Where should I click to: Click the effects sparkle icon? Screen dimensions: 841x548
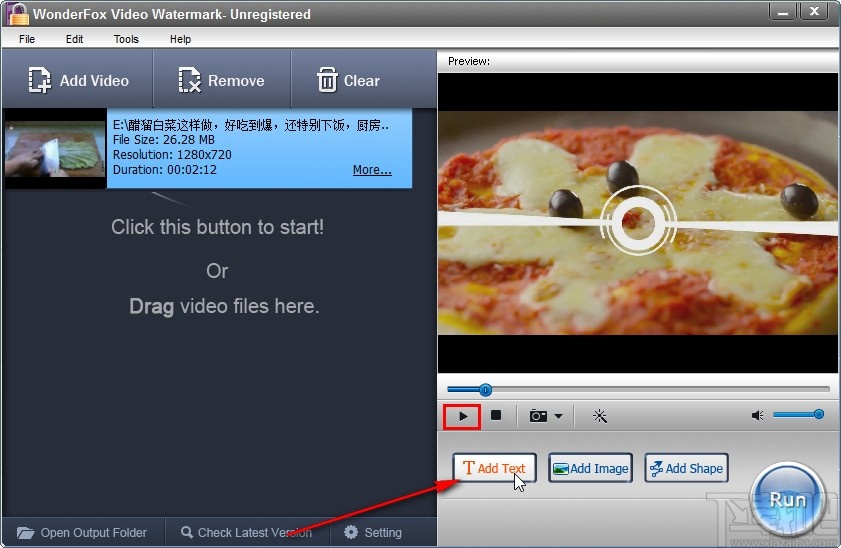coord(600,416)
